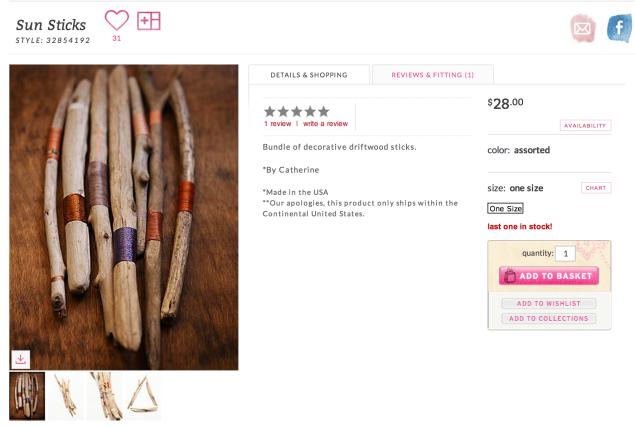Screen dimensions: 635x427
Task: Download the product image
Action: 21,359
